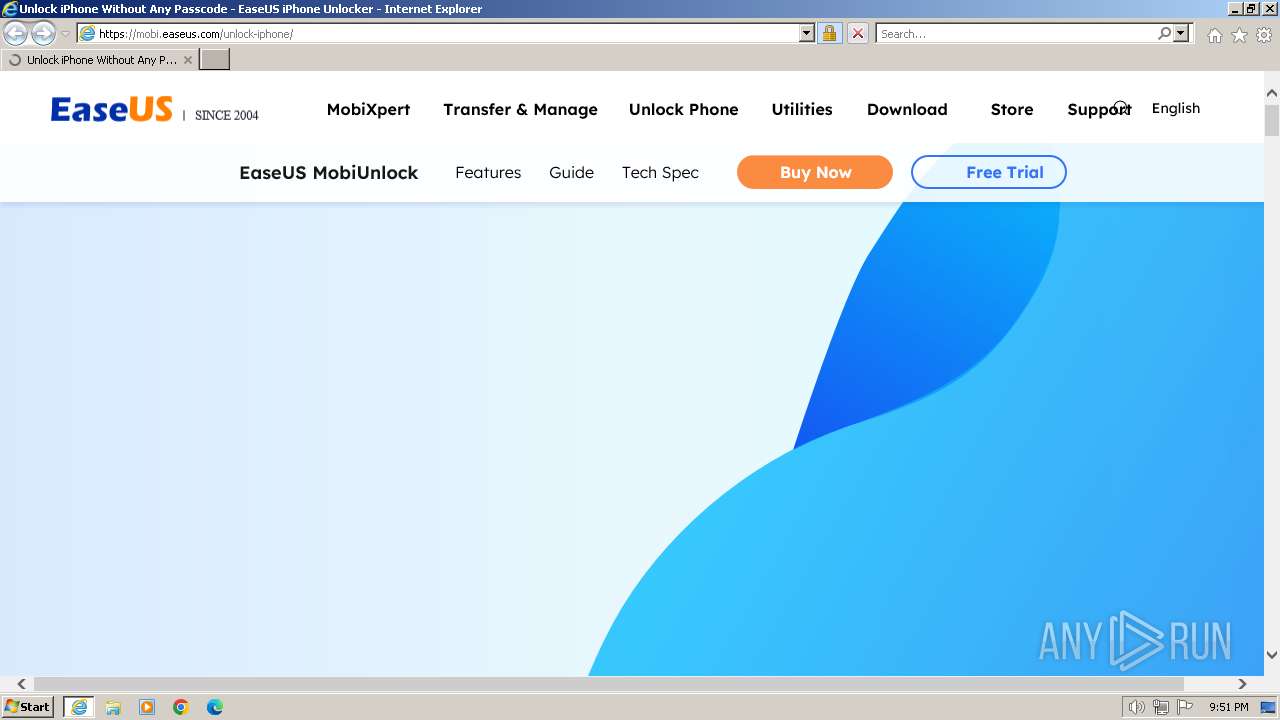Open the Utilities menu

[x=802, y=110]
